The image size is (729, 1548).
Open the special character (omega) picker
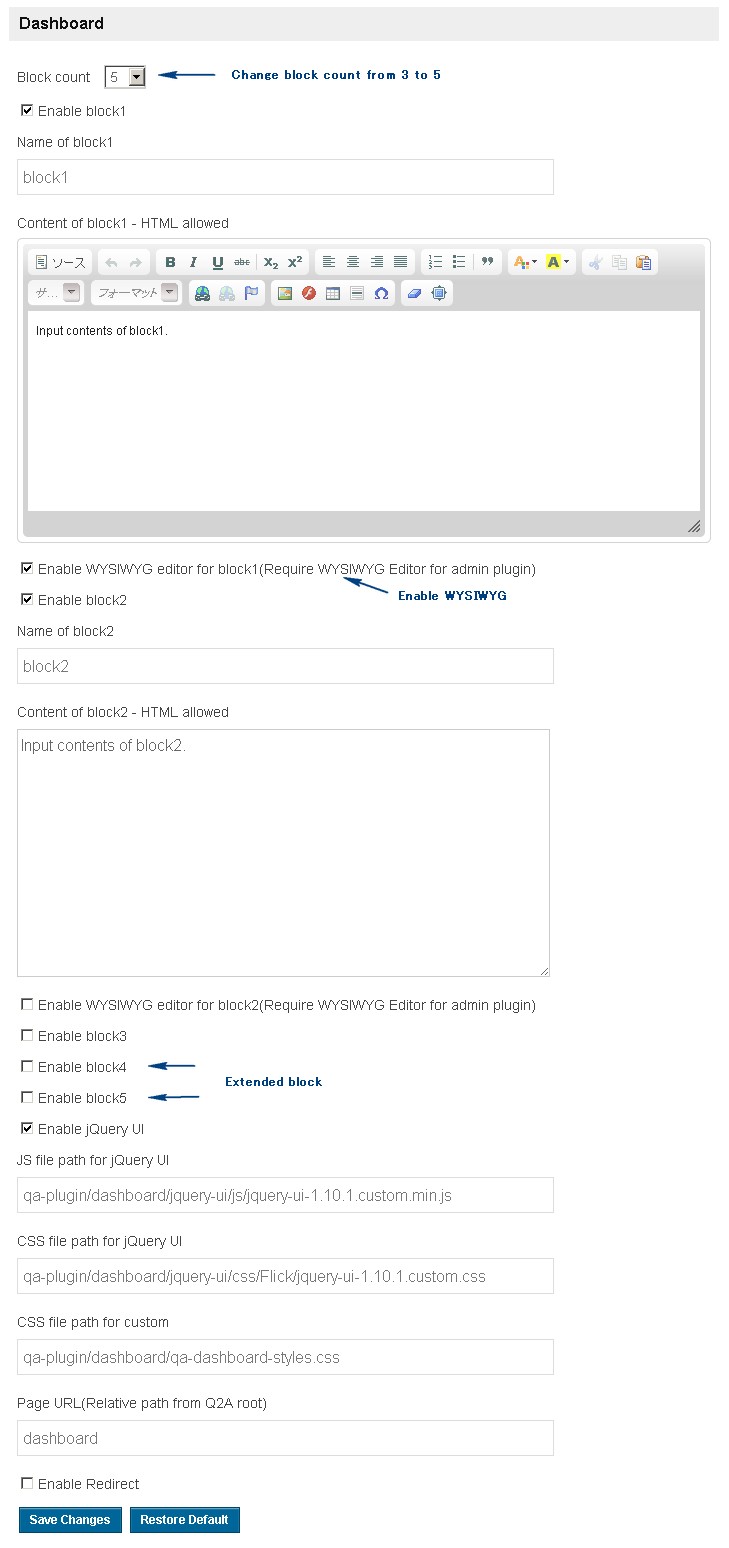[381, 293]
